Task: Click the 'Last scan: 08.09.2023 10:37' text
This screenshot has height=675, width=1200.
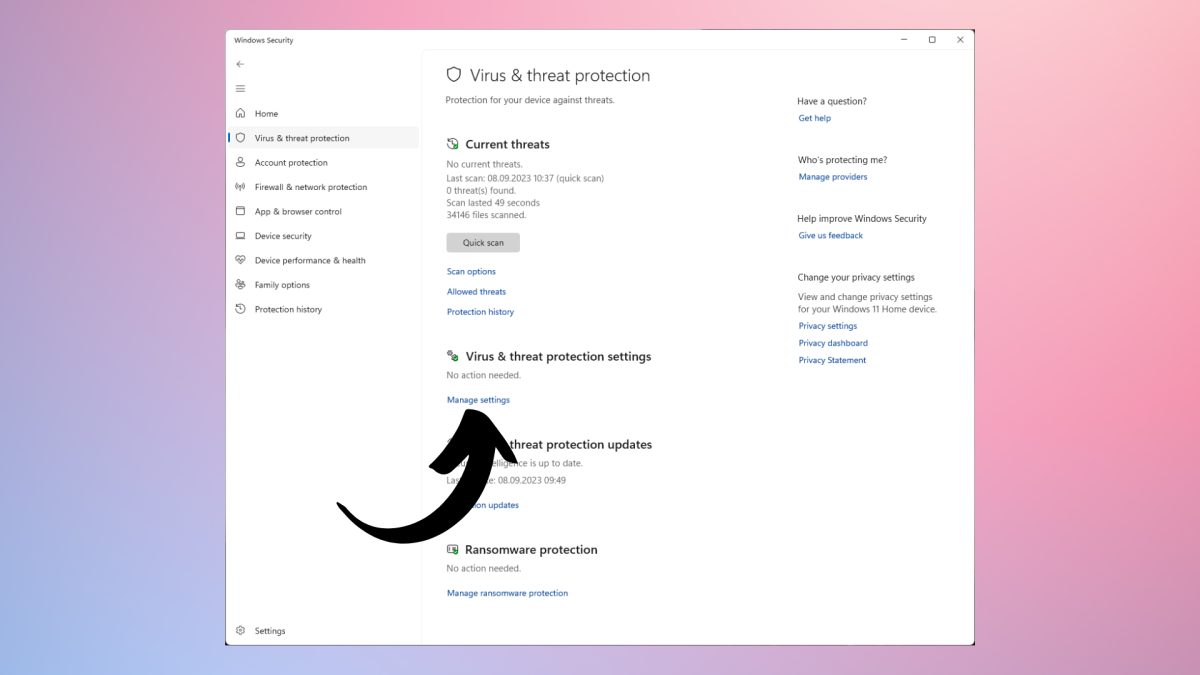Action: point(501,179)
